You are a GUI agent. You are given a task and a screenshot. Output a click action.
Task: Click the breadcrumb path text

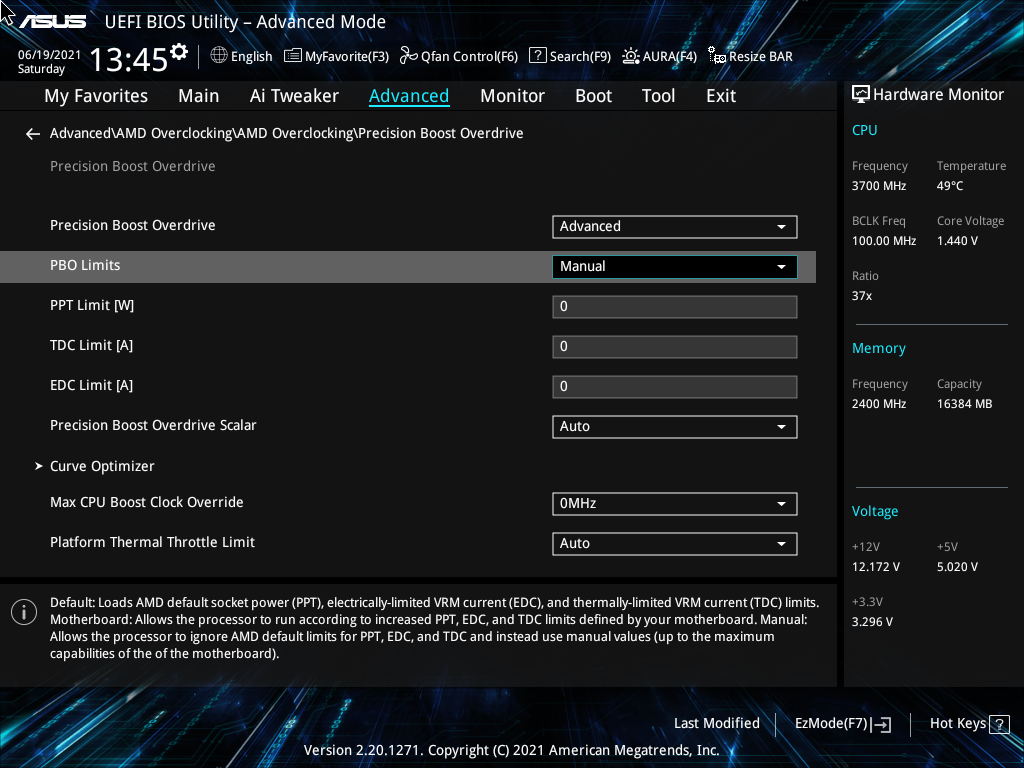click(286, 133)
